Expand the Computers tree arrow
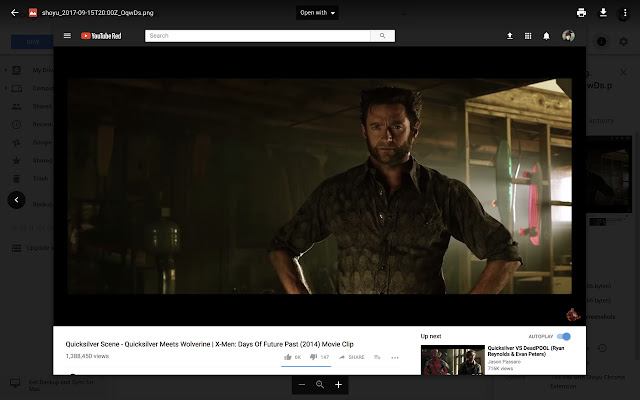Image resolution: width=640 pixels, height=400 pixels. click(6, 88)
